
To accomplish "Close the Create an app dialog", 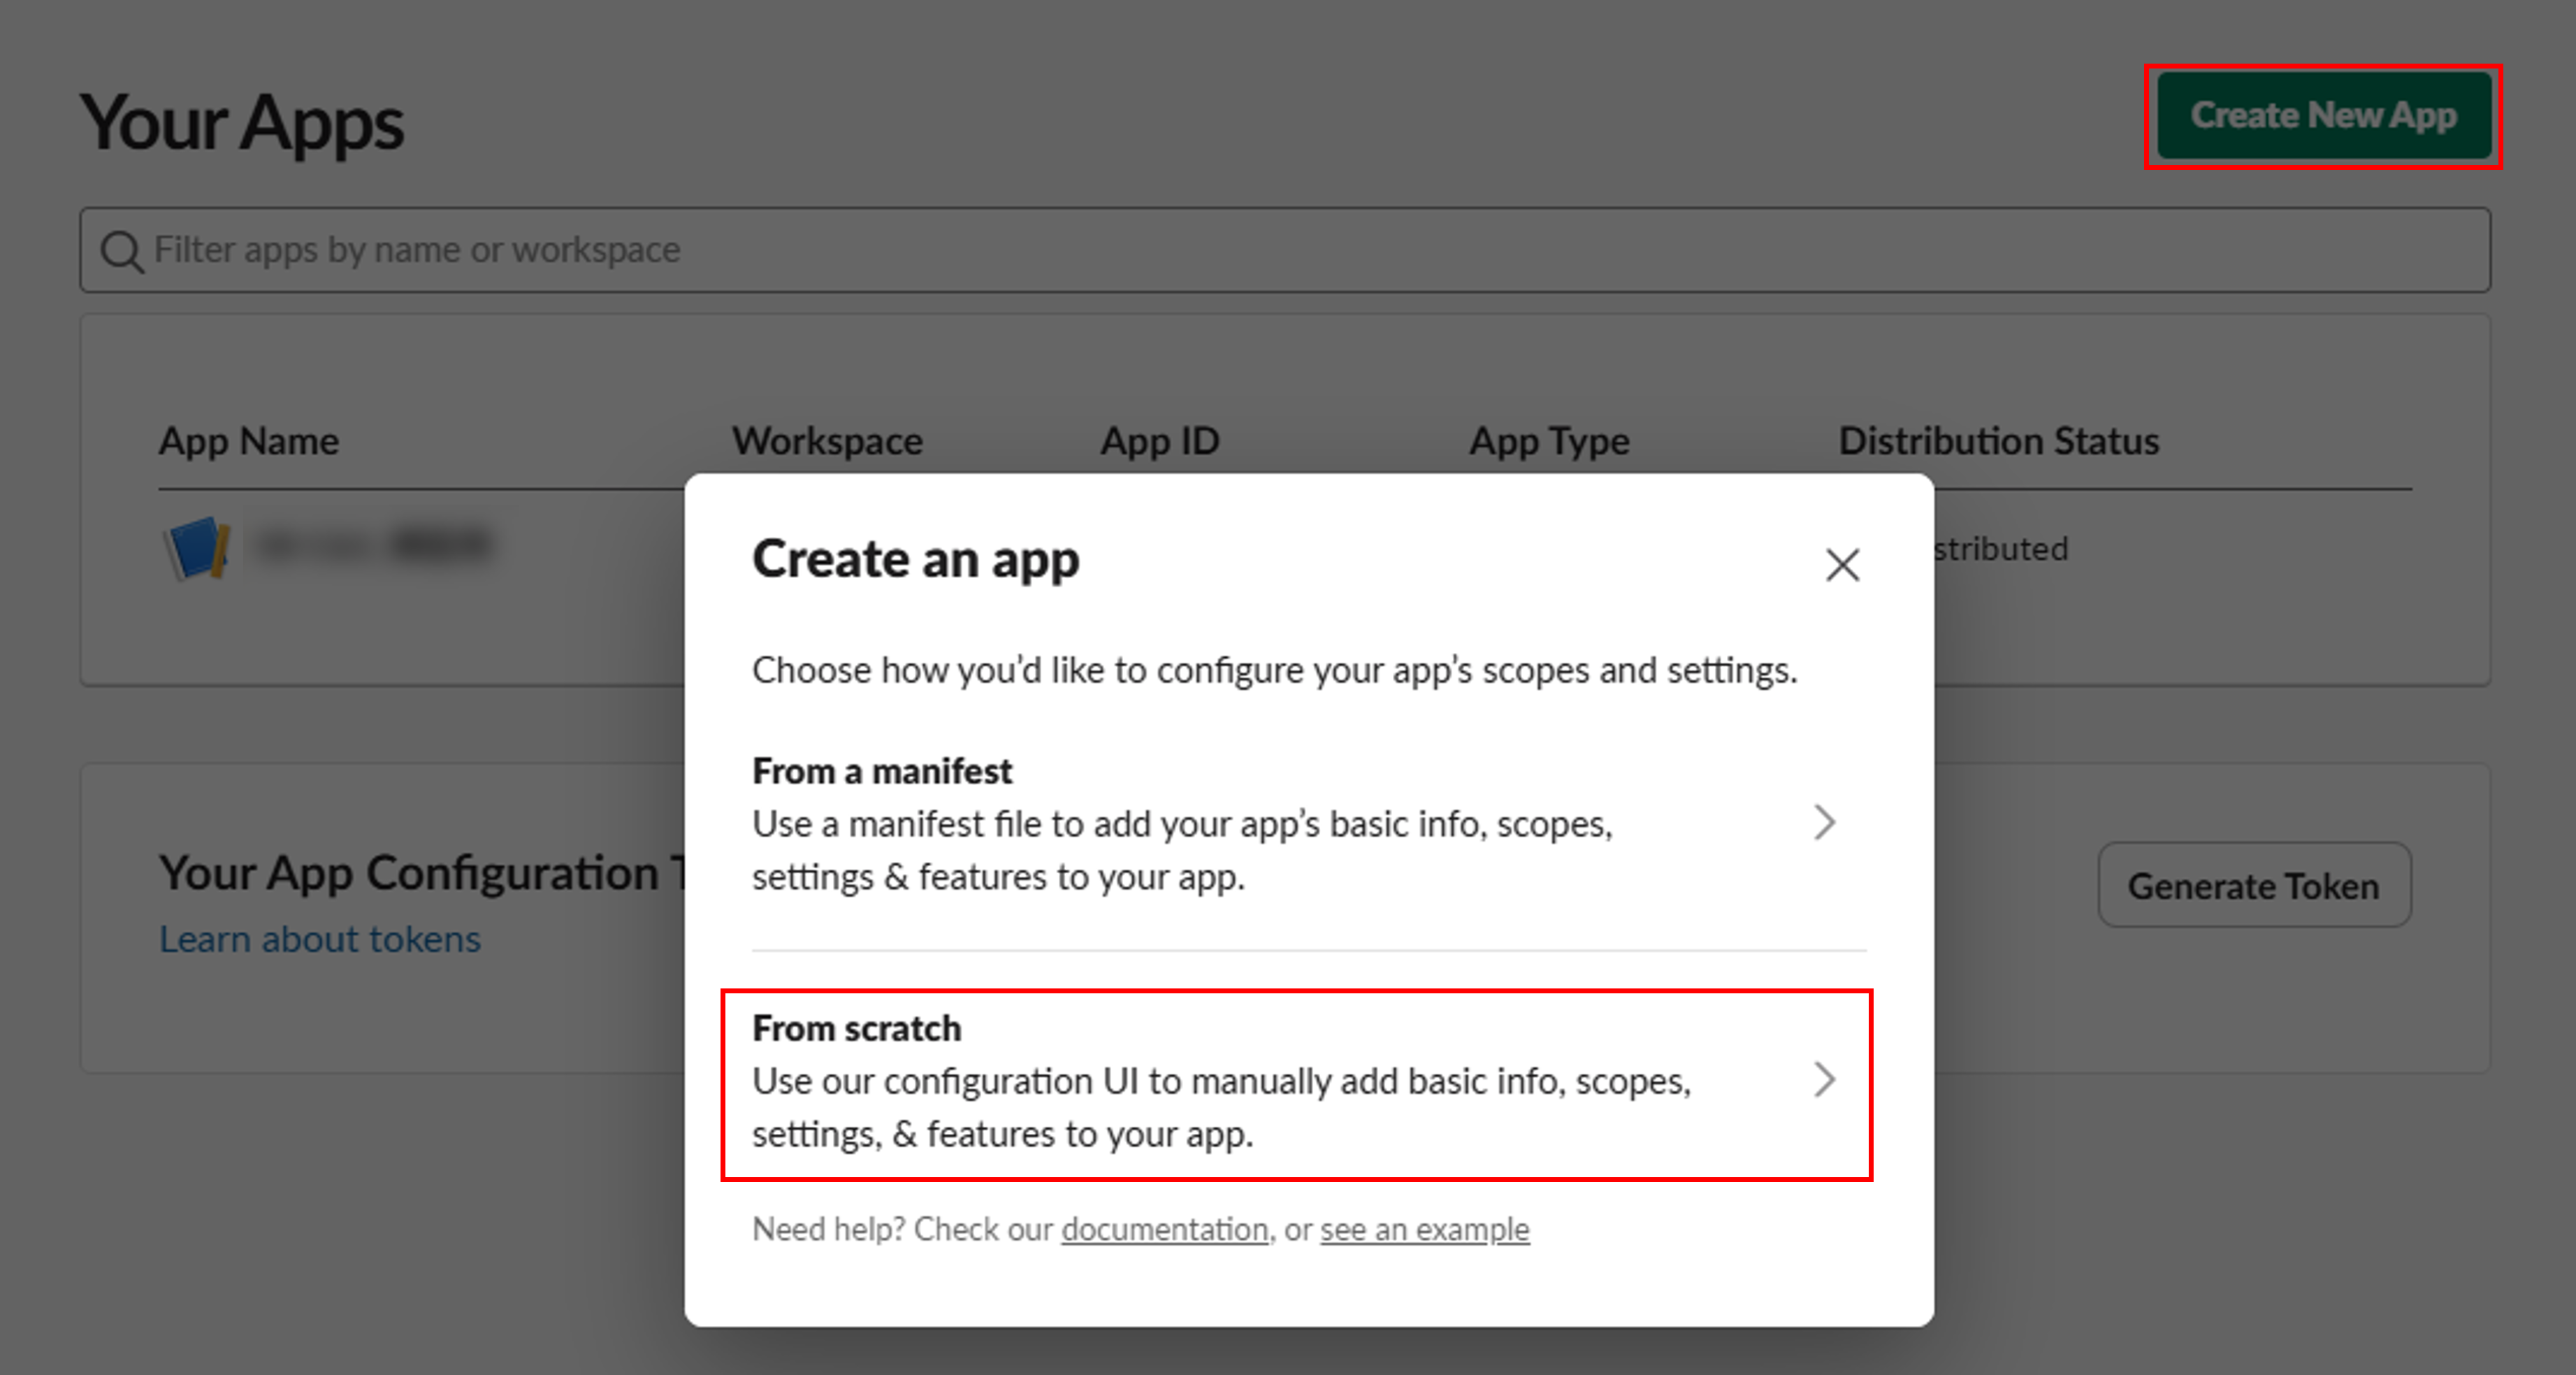I will point(1842,565).
